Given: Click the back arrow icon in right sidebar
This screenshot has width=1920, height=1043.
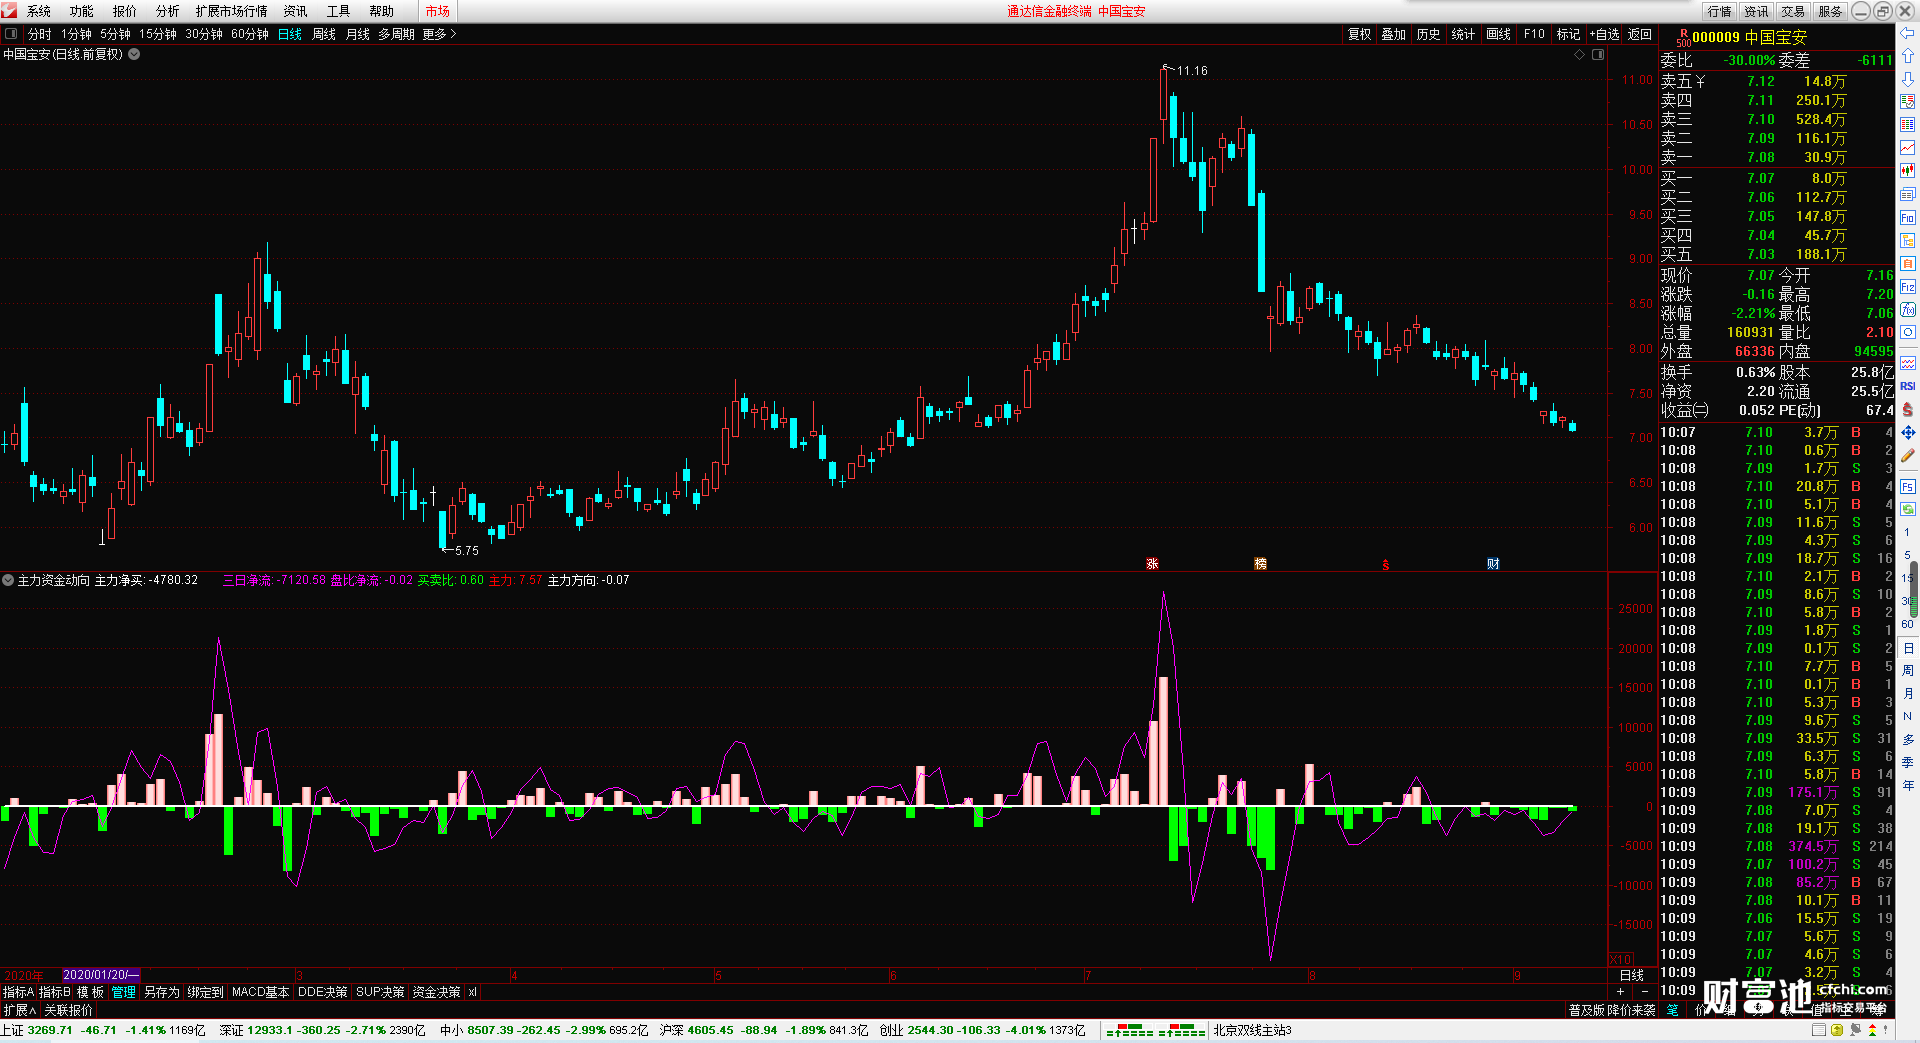Looking at the screenshot, I should pos(1907,34).
